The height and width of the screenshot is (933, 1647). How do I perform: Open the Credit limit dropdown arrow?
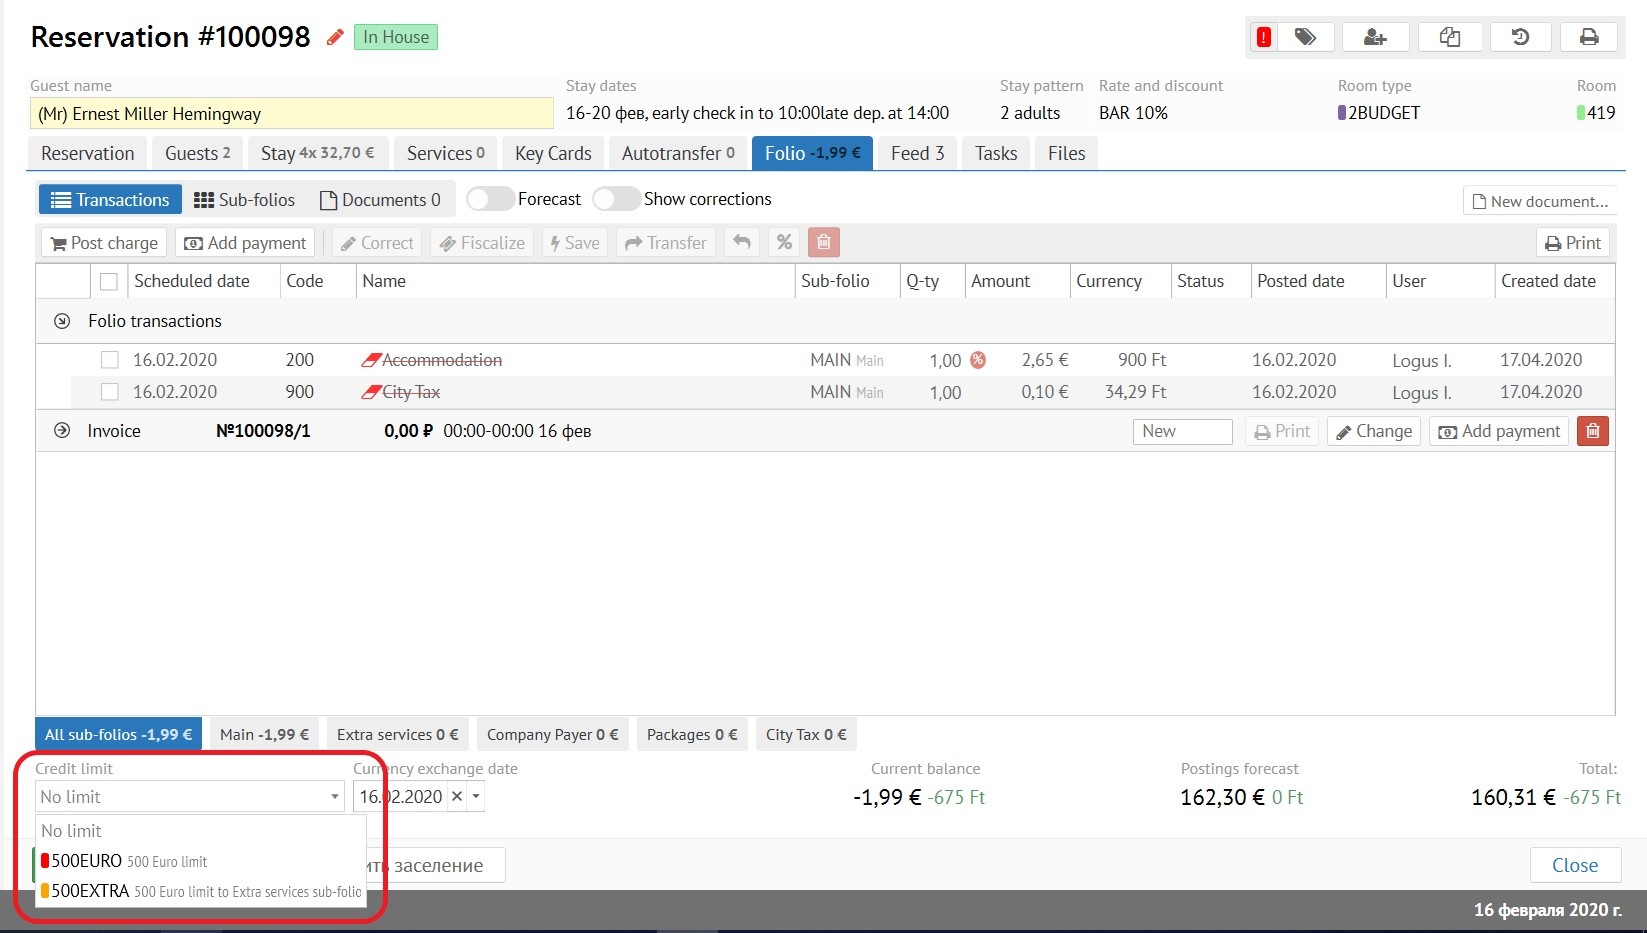pos(335,797)
